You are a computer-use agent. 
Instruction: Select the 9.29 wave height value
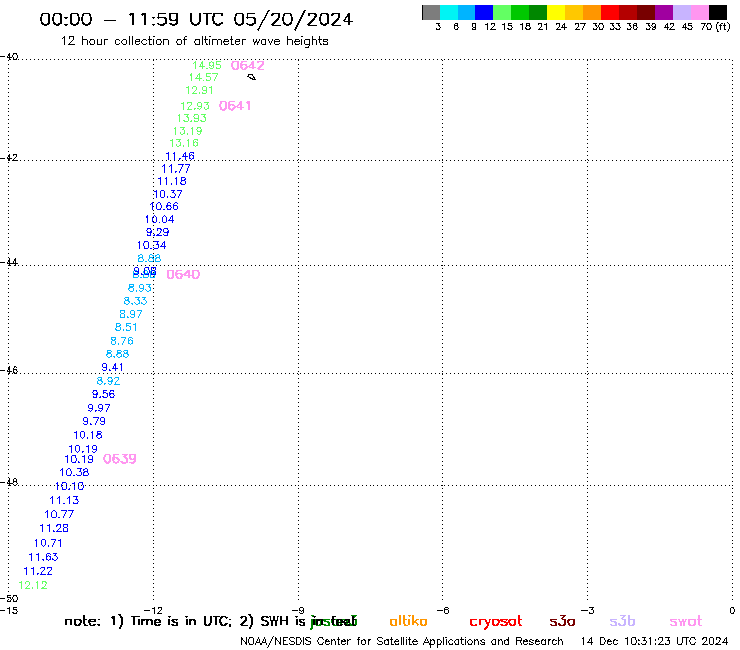point(158,232)
